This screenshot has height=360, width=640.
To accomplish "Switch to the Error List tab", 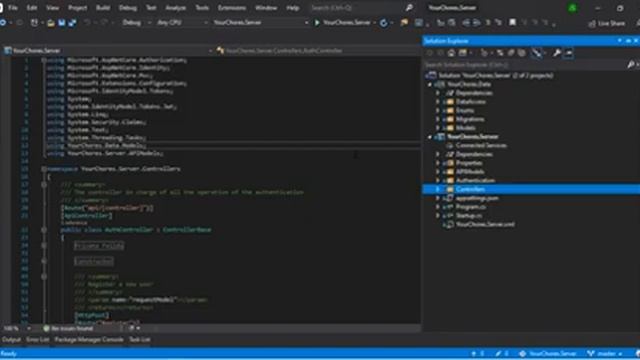I will [38, 340].
